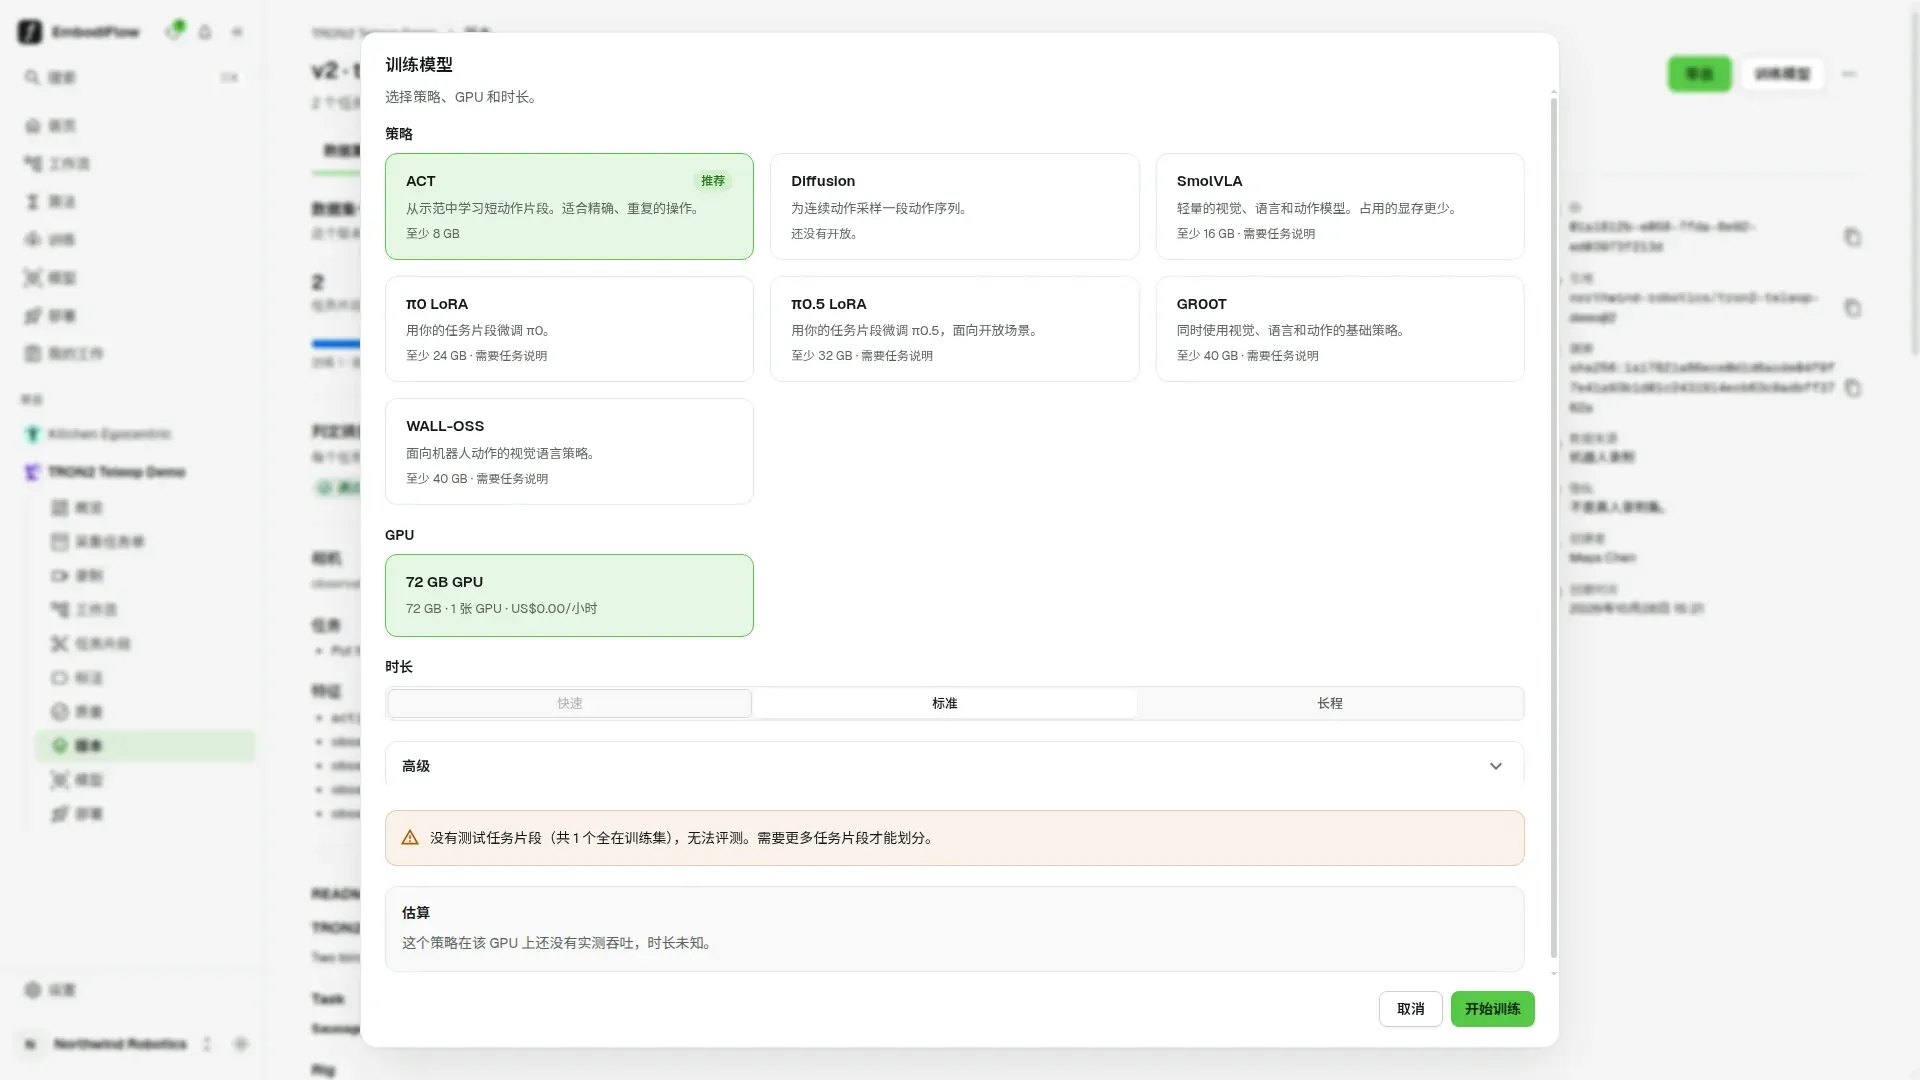Collapse the sidebar with the chevron icon

click(237, 32)
